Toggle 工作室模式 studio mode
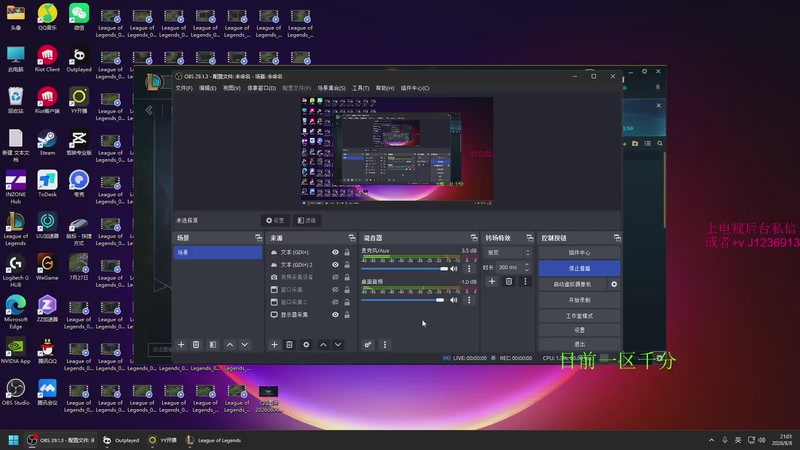 click(579, 316)
